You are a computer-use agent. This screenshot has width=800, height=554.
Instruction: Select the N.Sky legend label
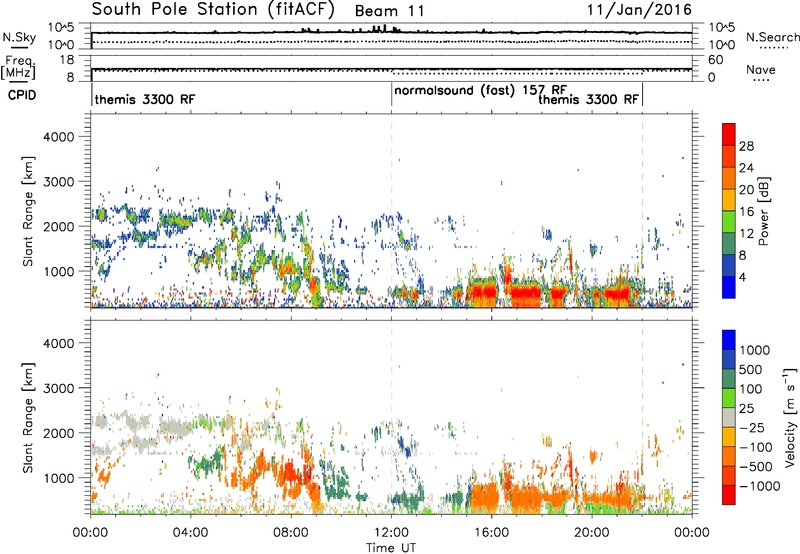tap(19, 37)
